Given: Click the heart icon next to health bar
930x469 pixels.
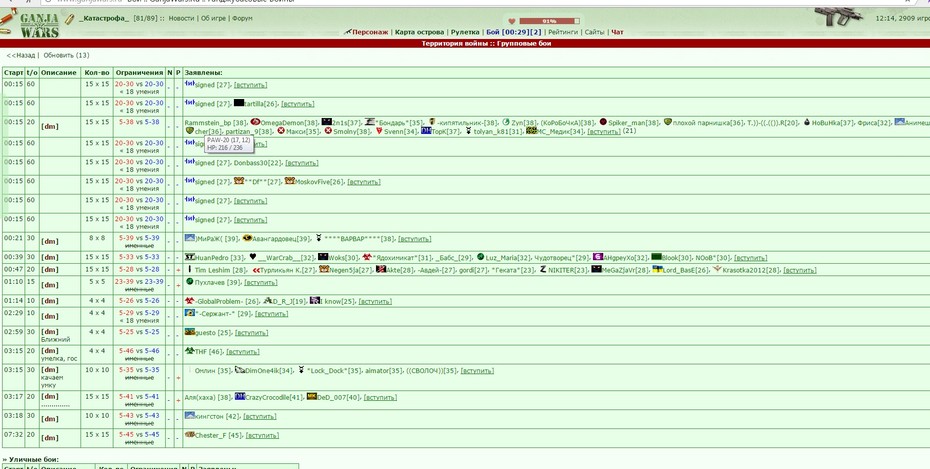Looking at the screenshot, I should [512, 21].
